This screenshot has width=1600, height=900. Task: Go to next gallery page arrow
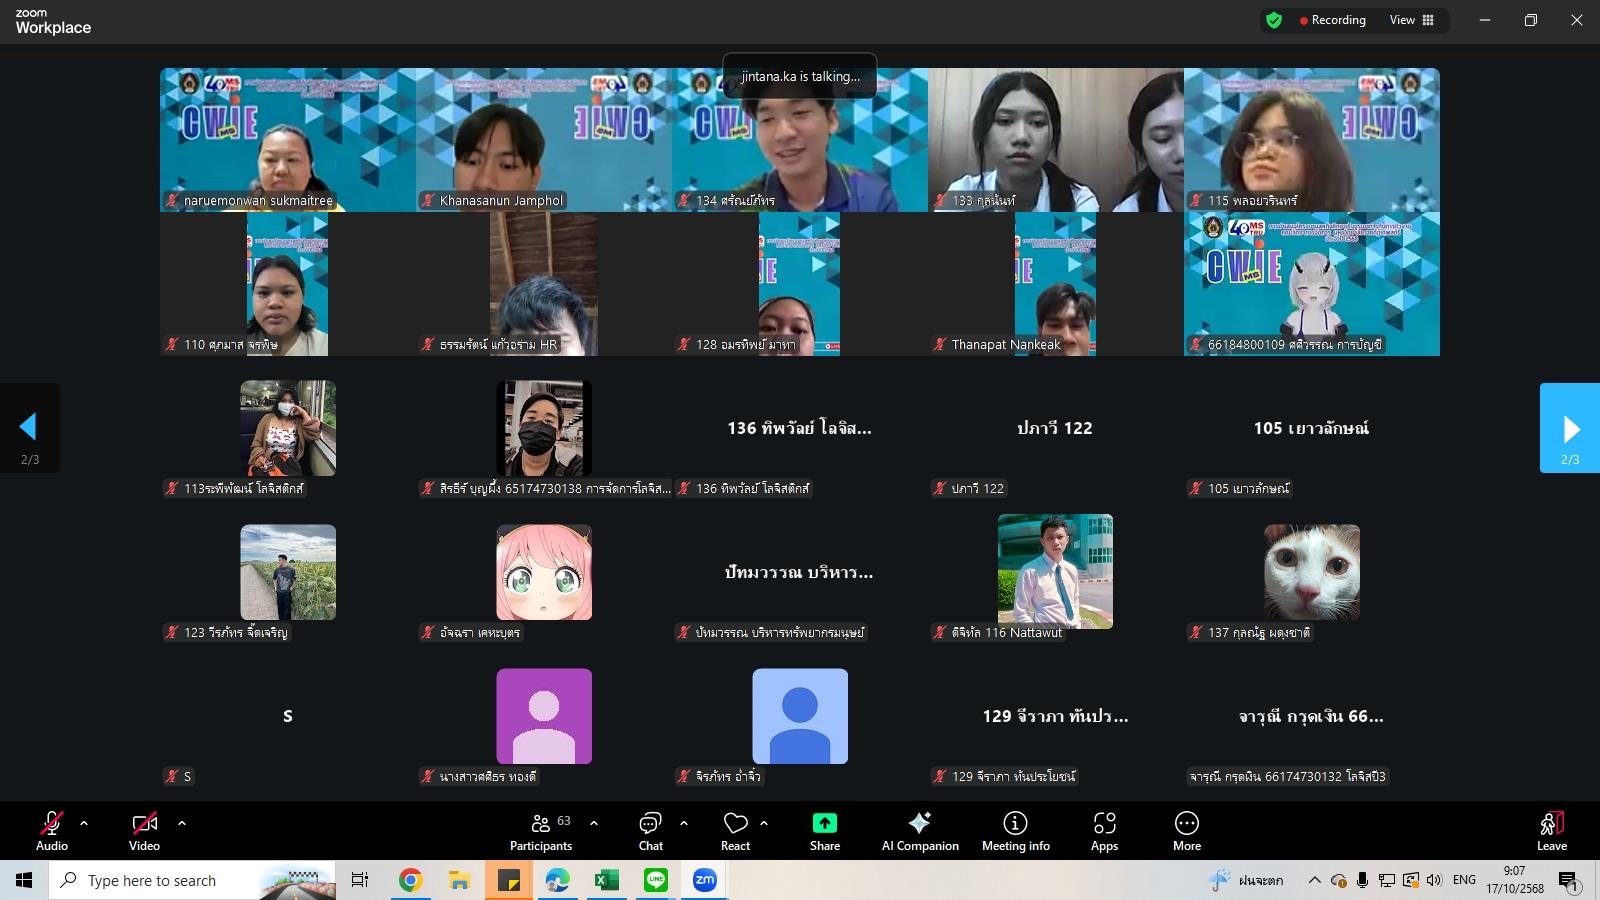click(x=1569, y=428)
